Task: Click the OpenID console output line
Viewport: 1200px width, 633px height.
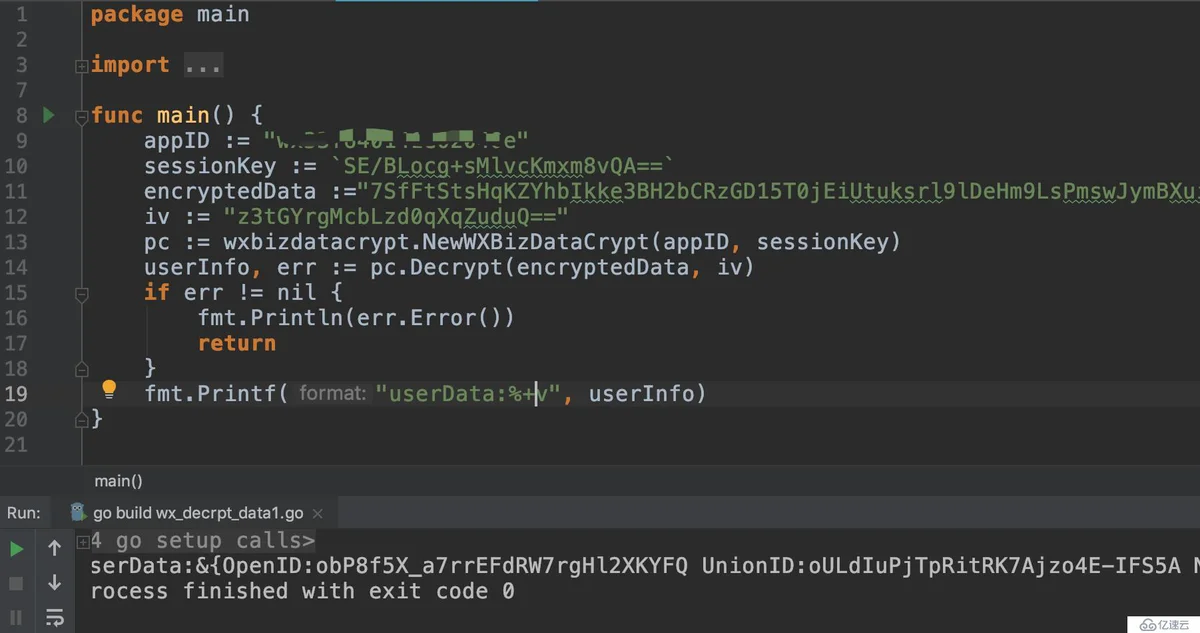Action: tap(645, 566)
